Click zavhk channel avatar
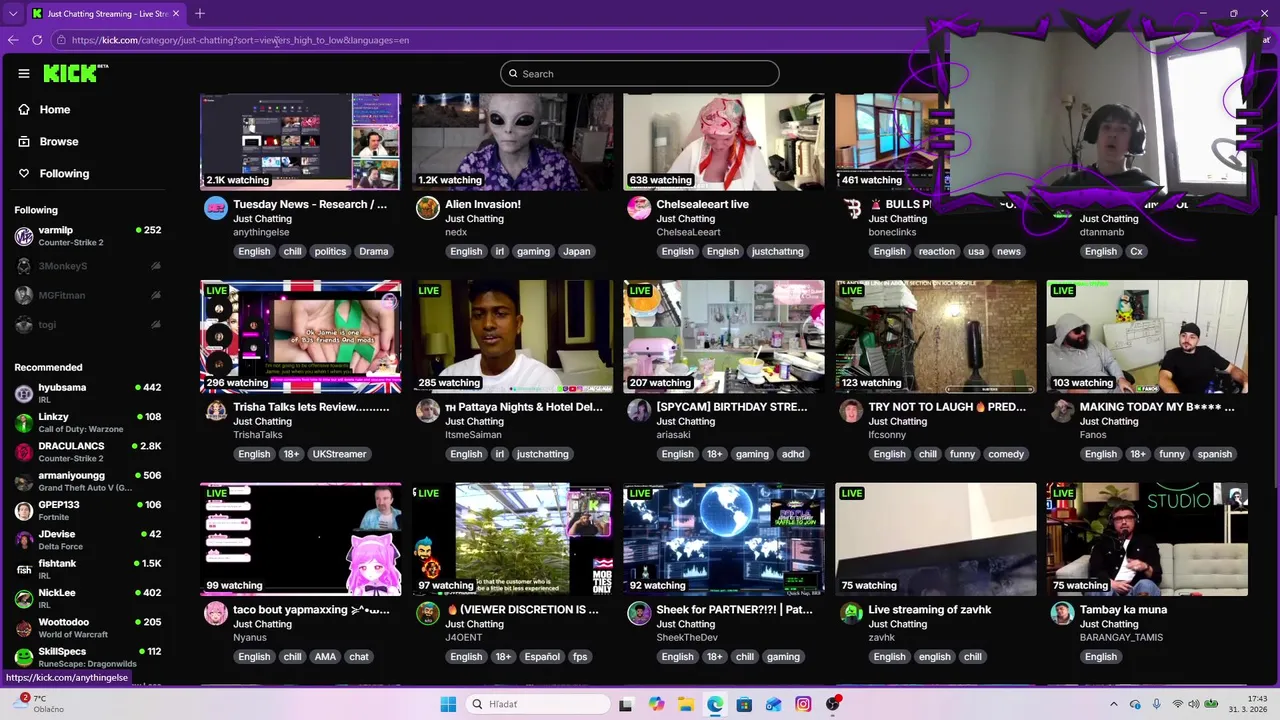The width and height of the screenshot is (1280, 720). pos(851,614)
